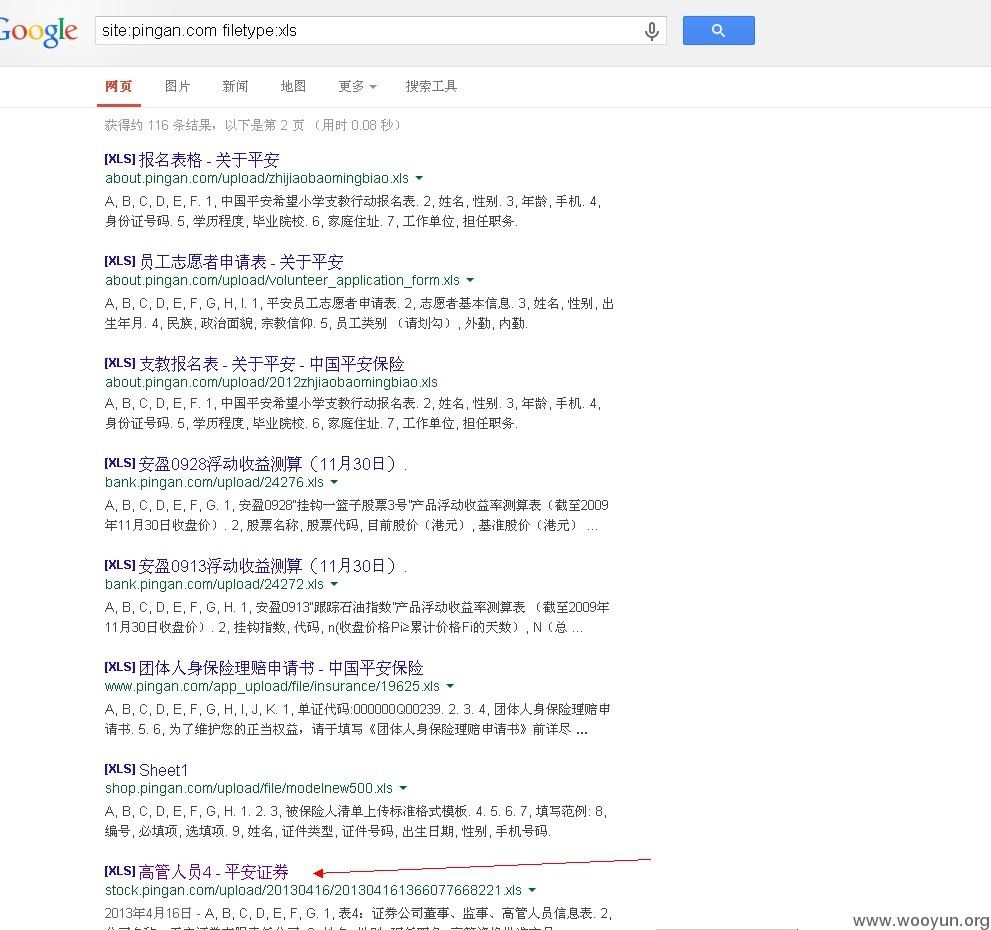Expand the 更多 dropdown menu
This screenshot has height=930, width=991.
pyautogui.click(x=357, y=87)
